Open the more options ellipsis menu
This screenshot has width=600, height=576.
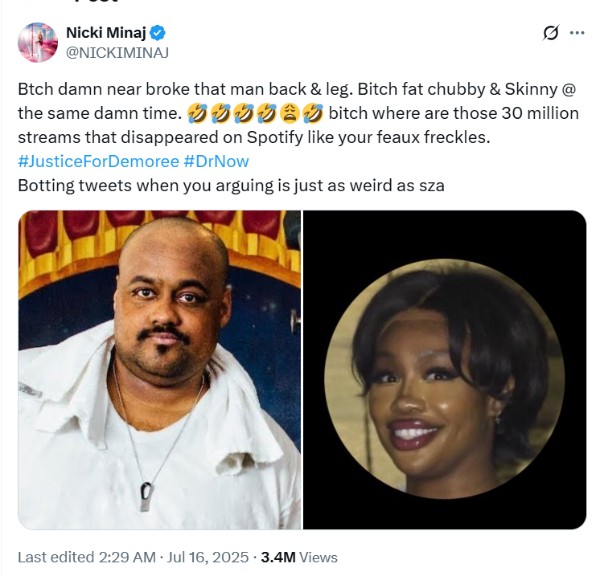point(577,33)
